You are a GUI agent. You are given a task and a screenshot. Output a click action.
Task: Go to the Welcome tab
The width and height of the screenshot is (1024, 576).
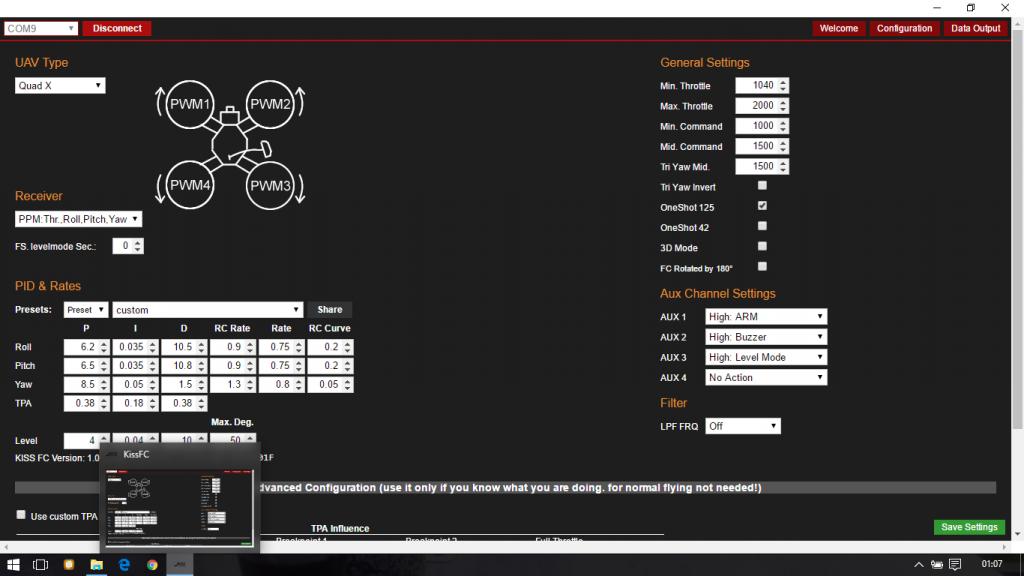pyautogui.click(x=838, y=28)
